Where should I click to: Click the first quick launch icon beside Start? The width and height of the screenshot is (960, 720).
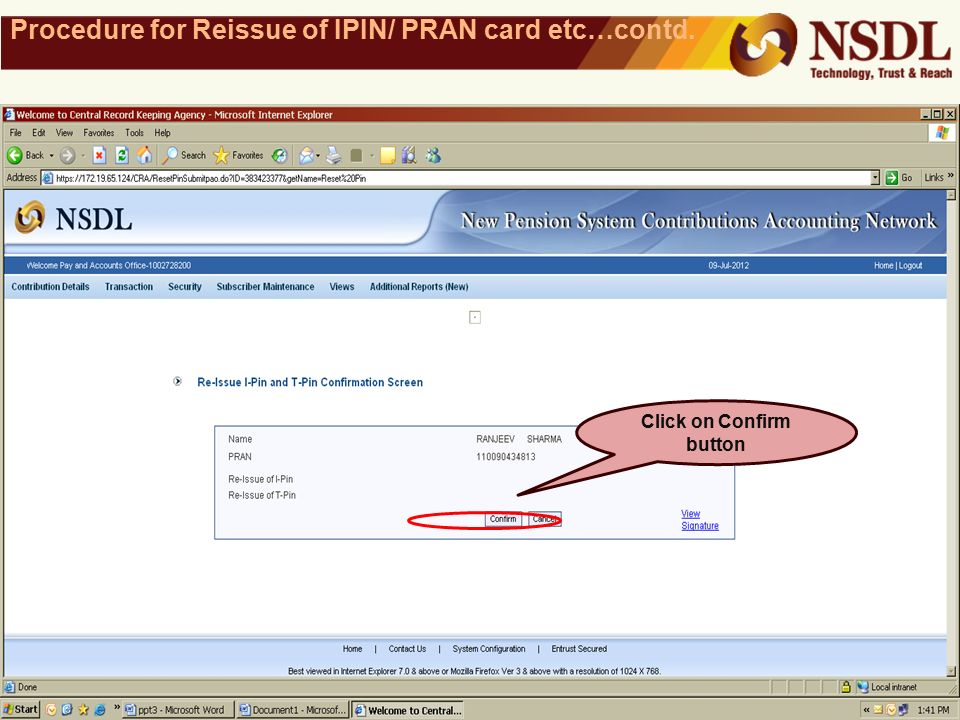click(51, 710)
